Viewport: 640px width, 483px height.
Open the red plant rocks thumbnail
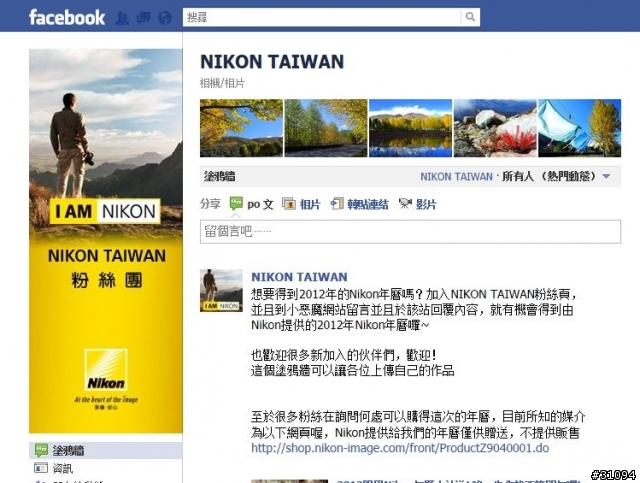point(495,128)
